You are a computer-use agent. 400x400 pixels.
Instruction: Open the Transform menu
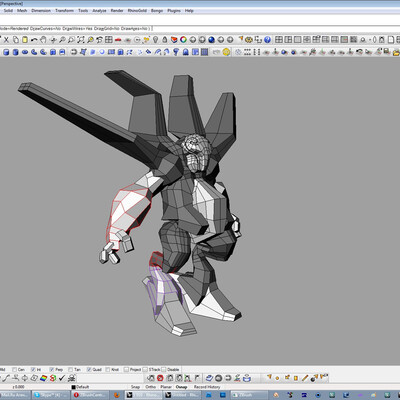tap(64, 11)
